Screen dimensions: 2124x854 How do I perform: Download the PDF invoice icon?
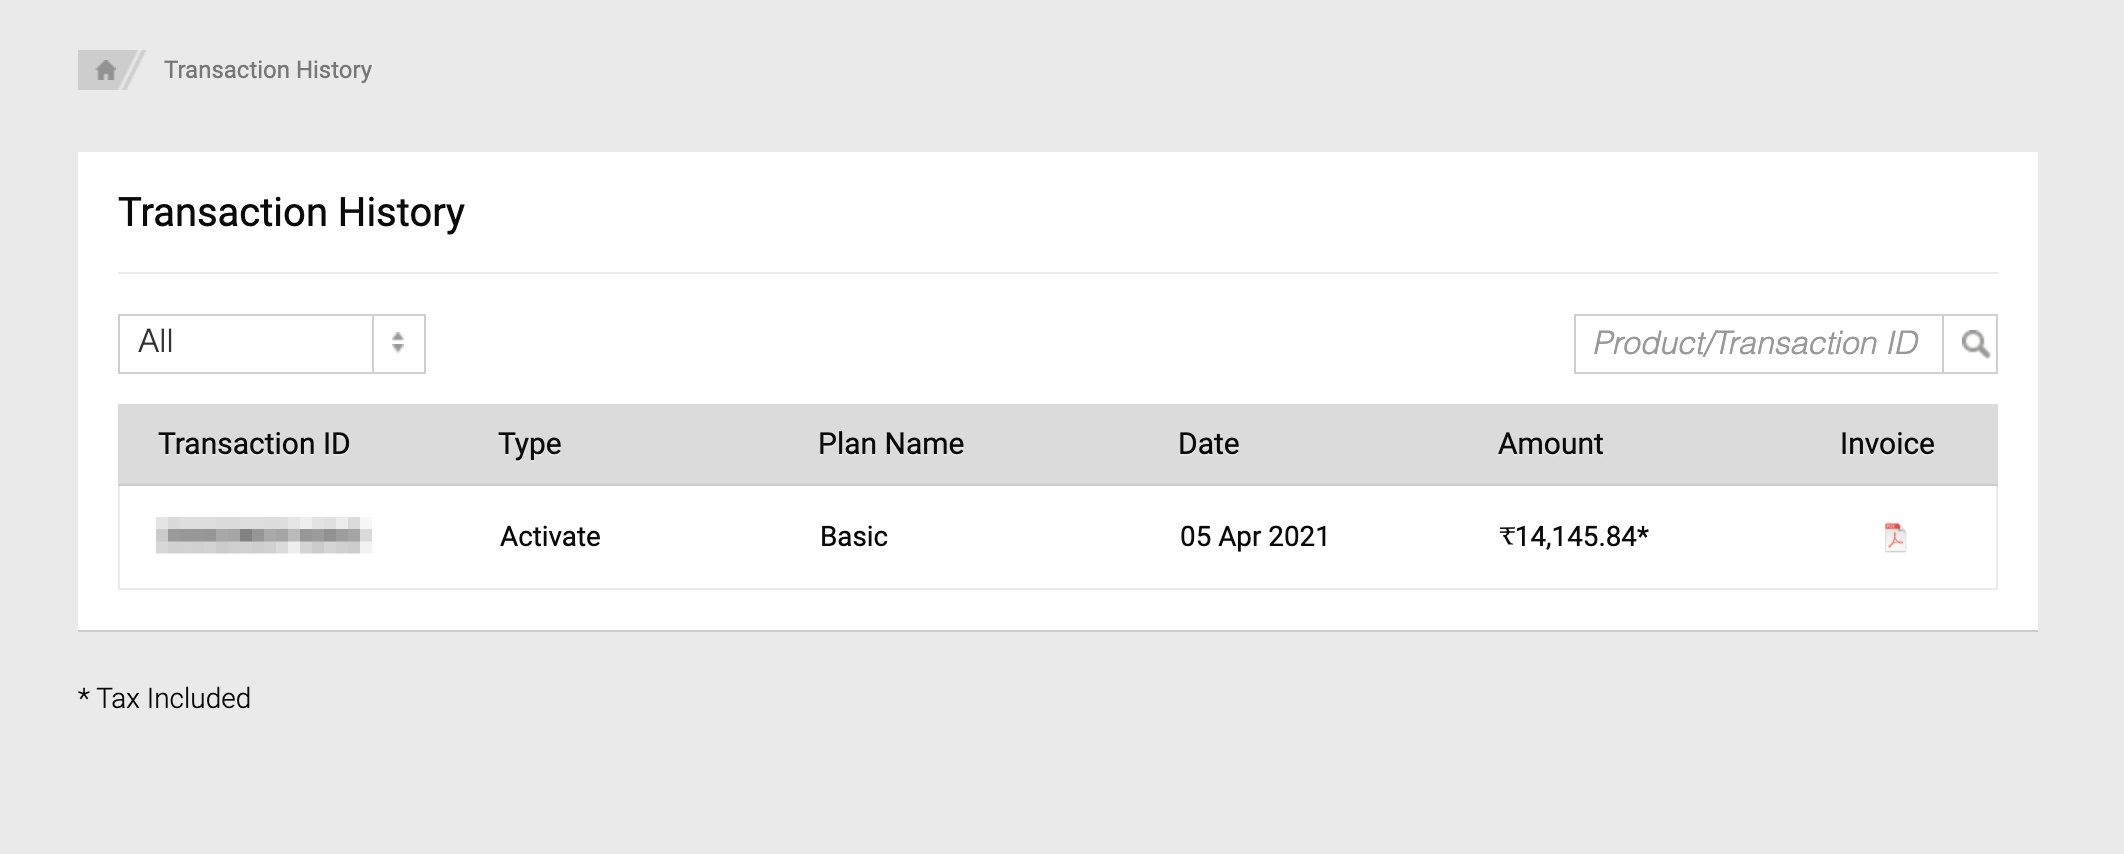(1894, 537)
